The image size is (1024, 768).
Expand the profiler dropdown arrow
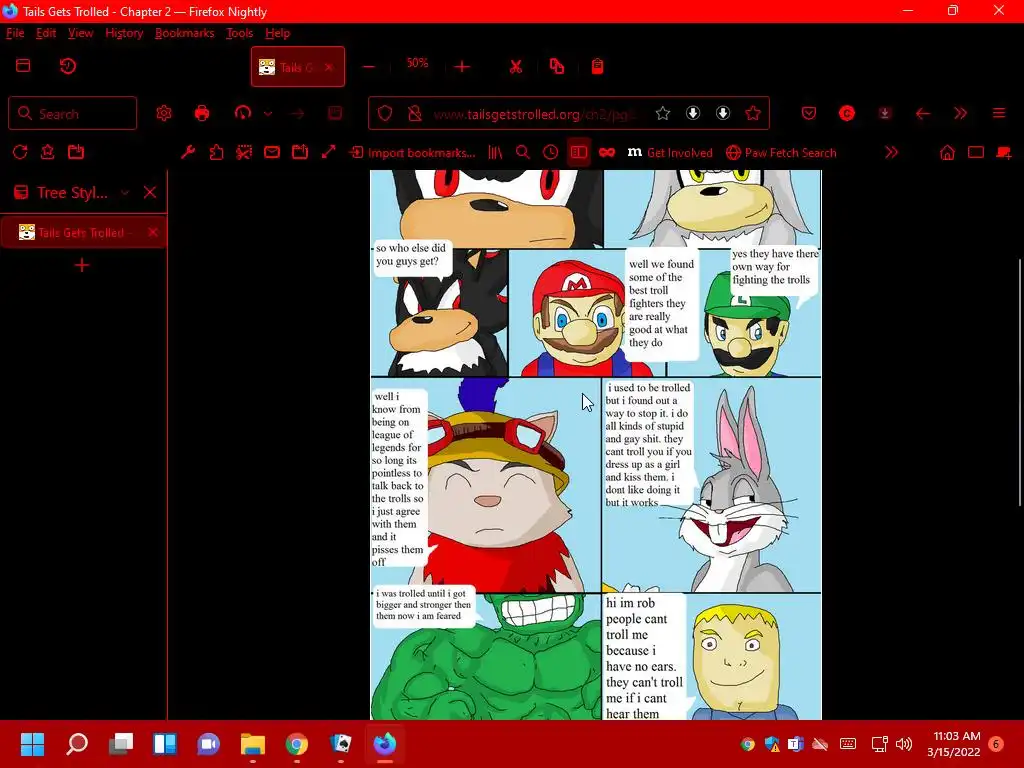click(x=268, y=114)
